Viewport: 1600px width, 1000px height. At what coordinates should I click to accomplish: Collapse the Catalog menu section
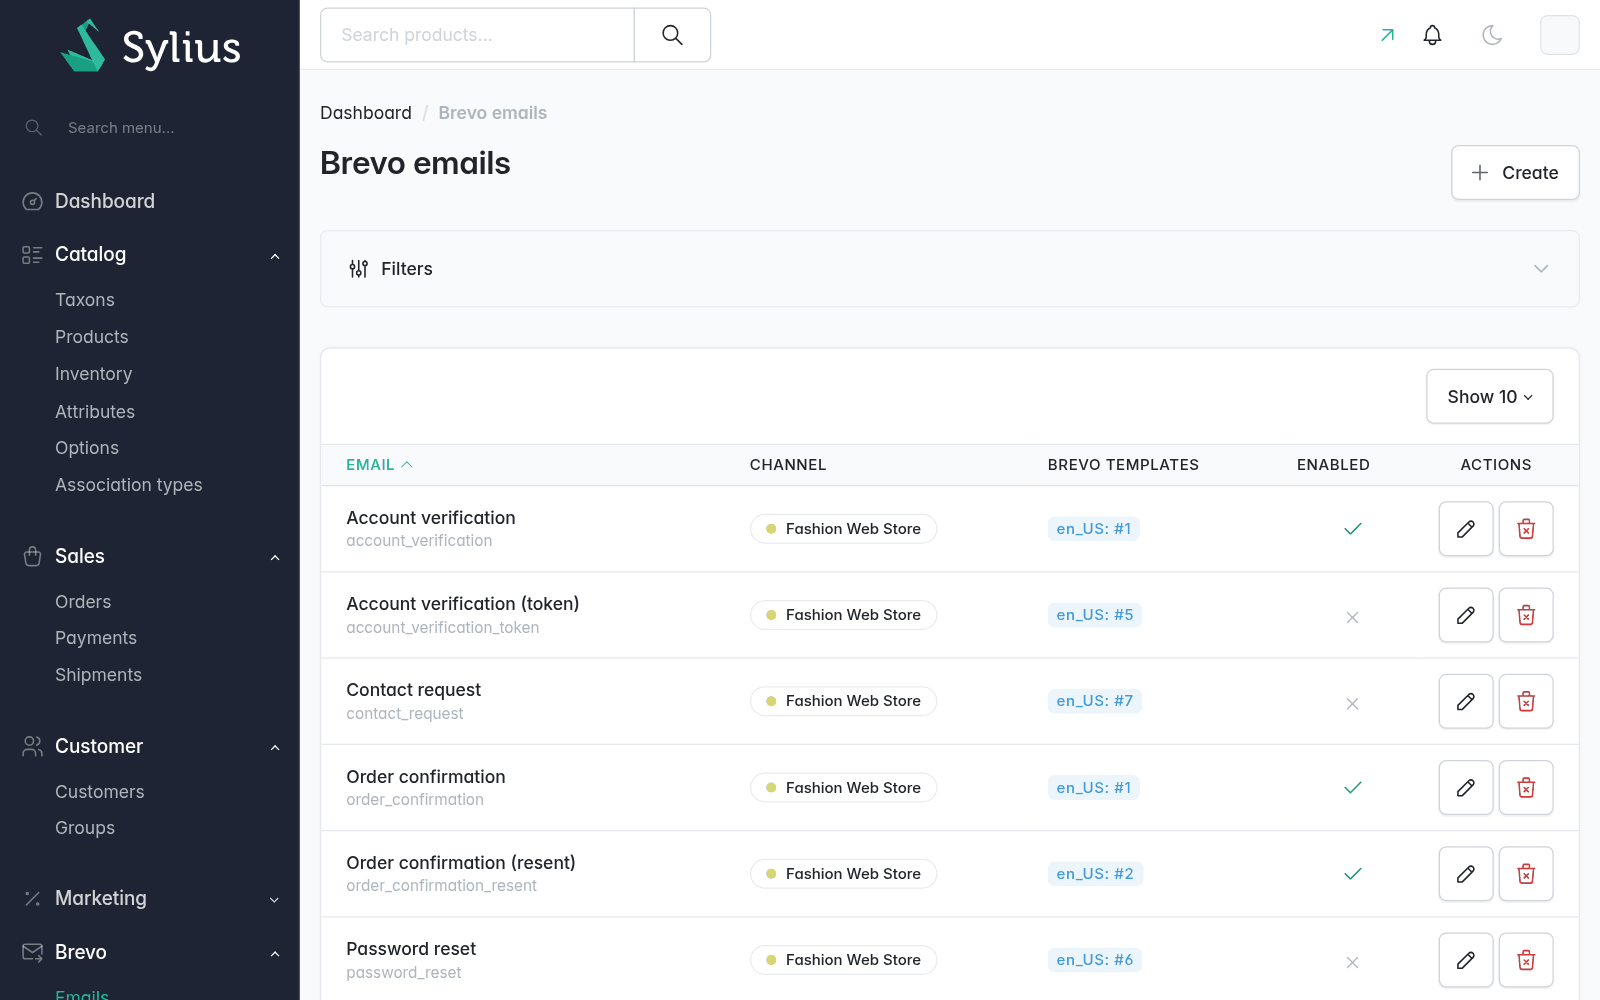pyautogui.click(x=150, y=255)
